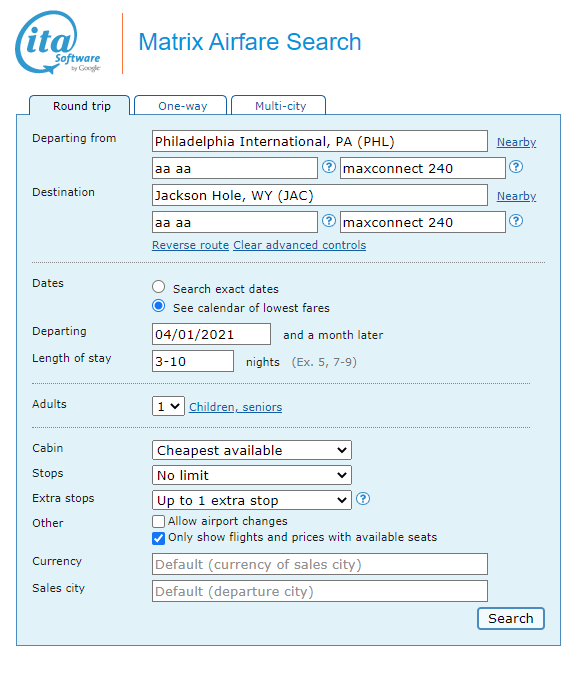Open help icon next to Extra stops
577x673 pixels.
coord(363,499)
